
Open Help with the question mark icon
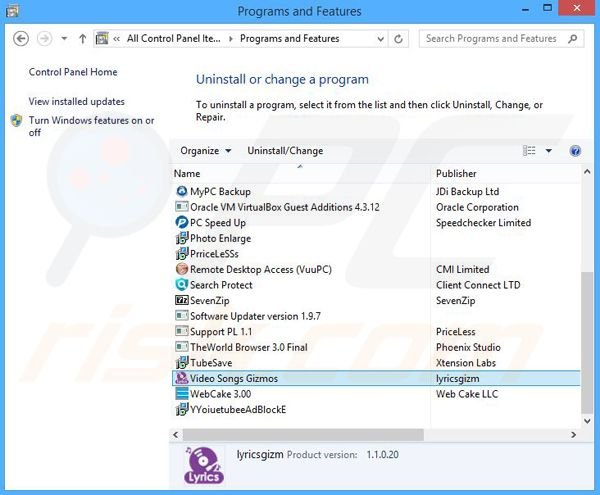[575, 151]
